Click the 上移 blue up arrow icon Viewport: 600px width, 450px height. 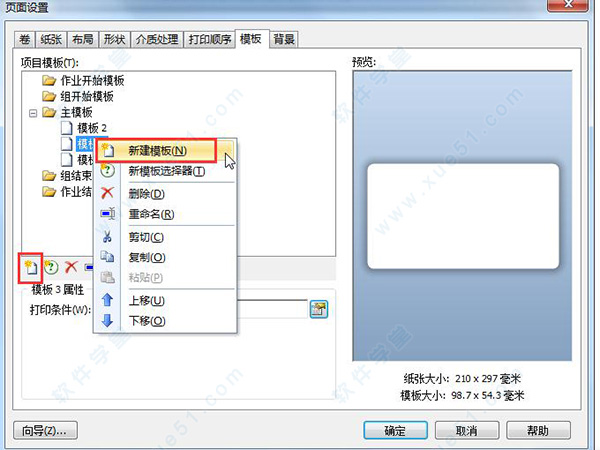tap(108, 300)
